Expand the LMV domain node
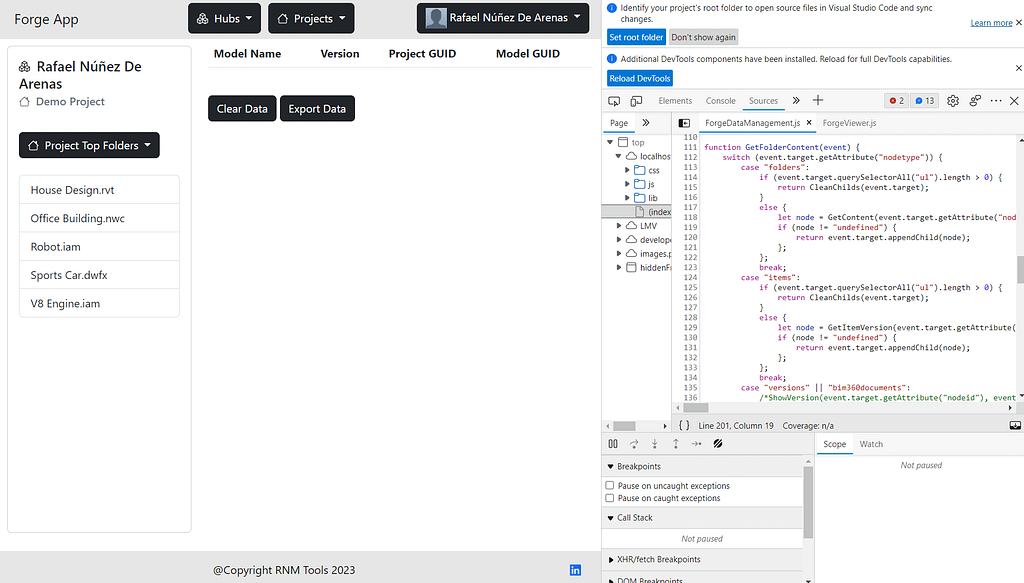The height and width of the screenshot is (583, 1024). [x=619, y=226]
